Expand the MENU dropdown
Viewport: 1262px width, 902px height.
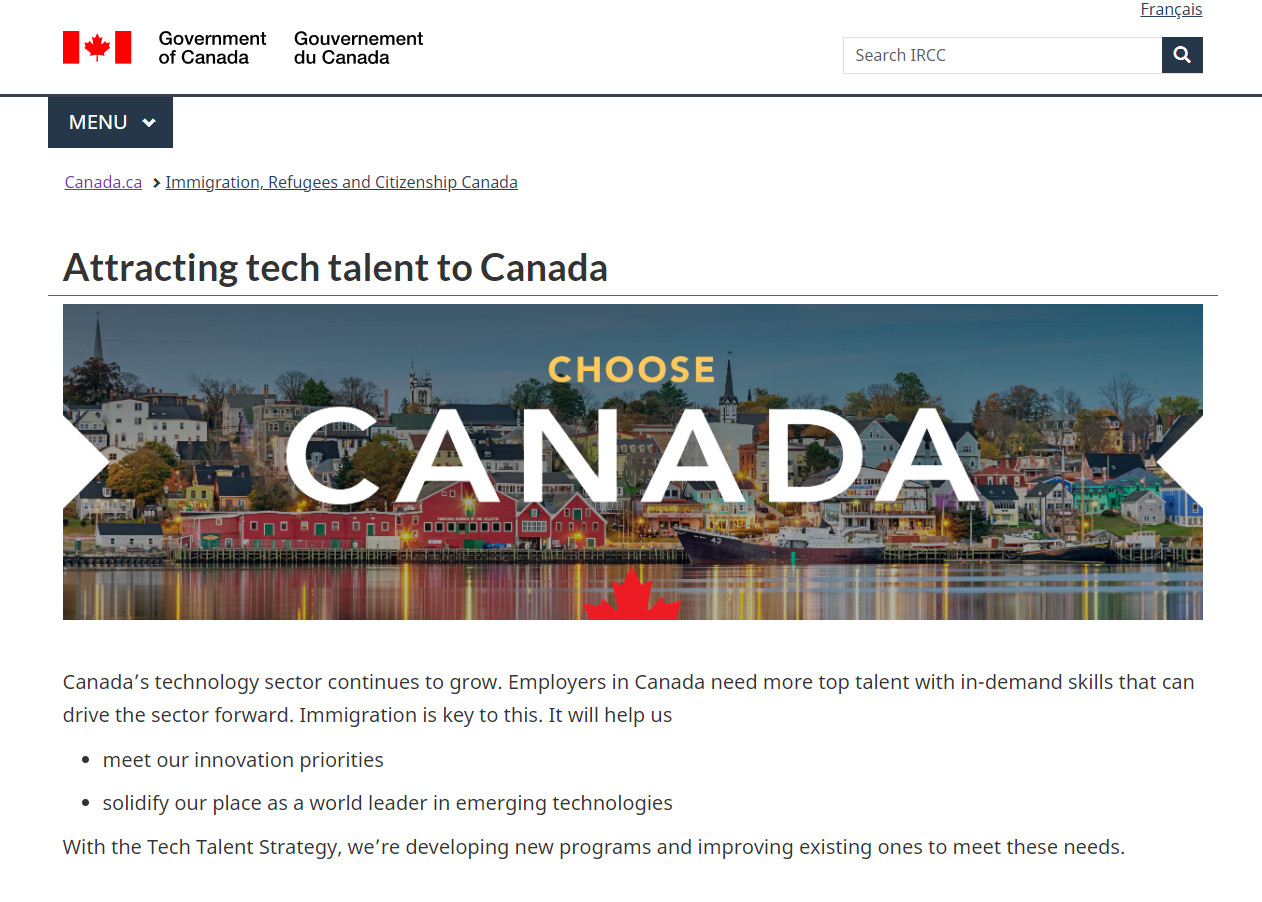pos(110,122)
